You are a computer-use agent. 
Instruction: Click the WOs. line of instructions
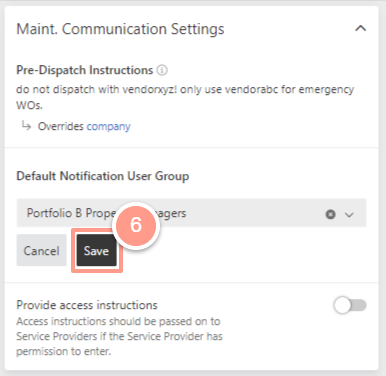pos(29,105)
